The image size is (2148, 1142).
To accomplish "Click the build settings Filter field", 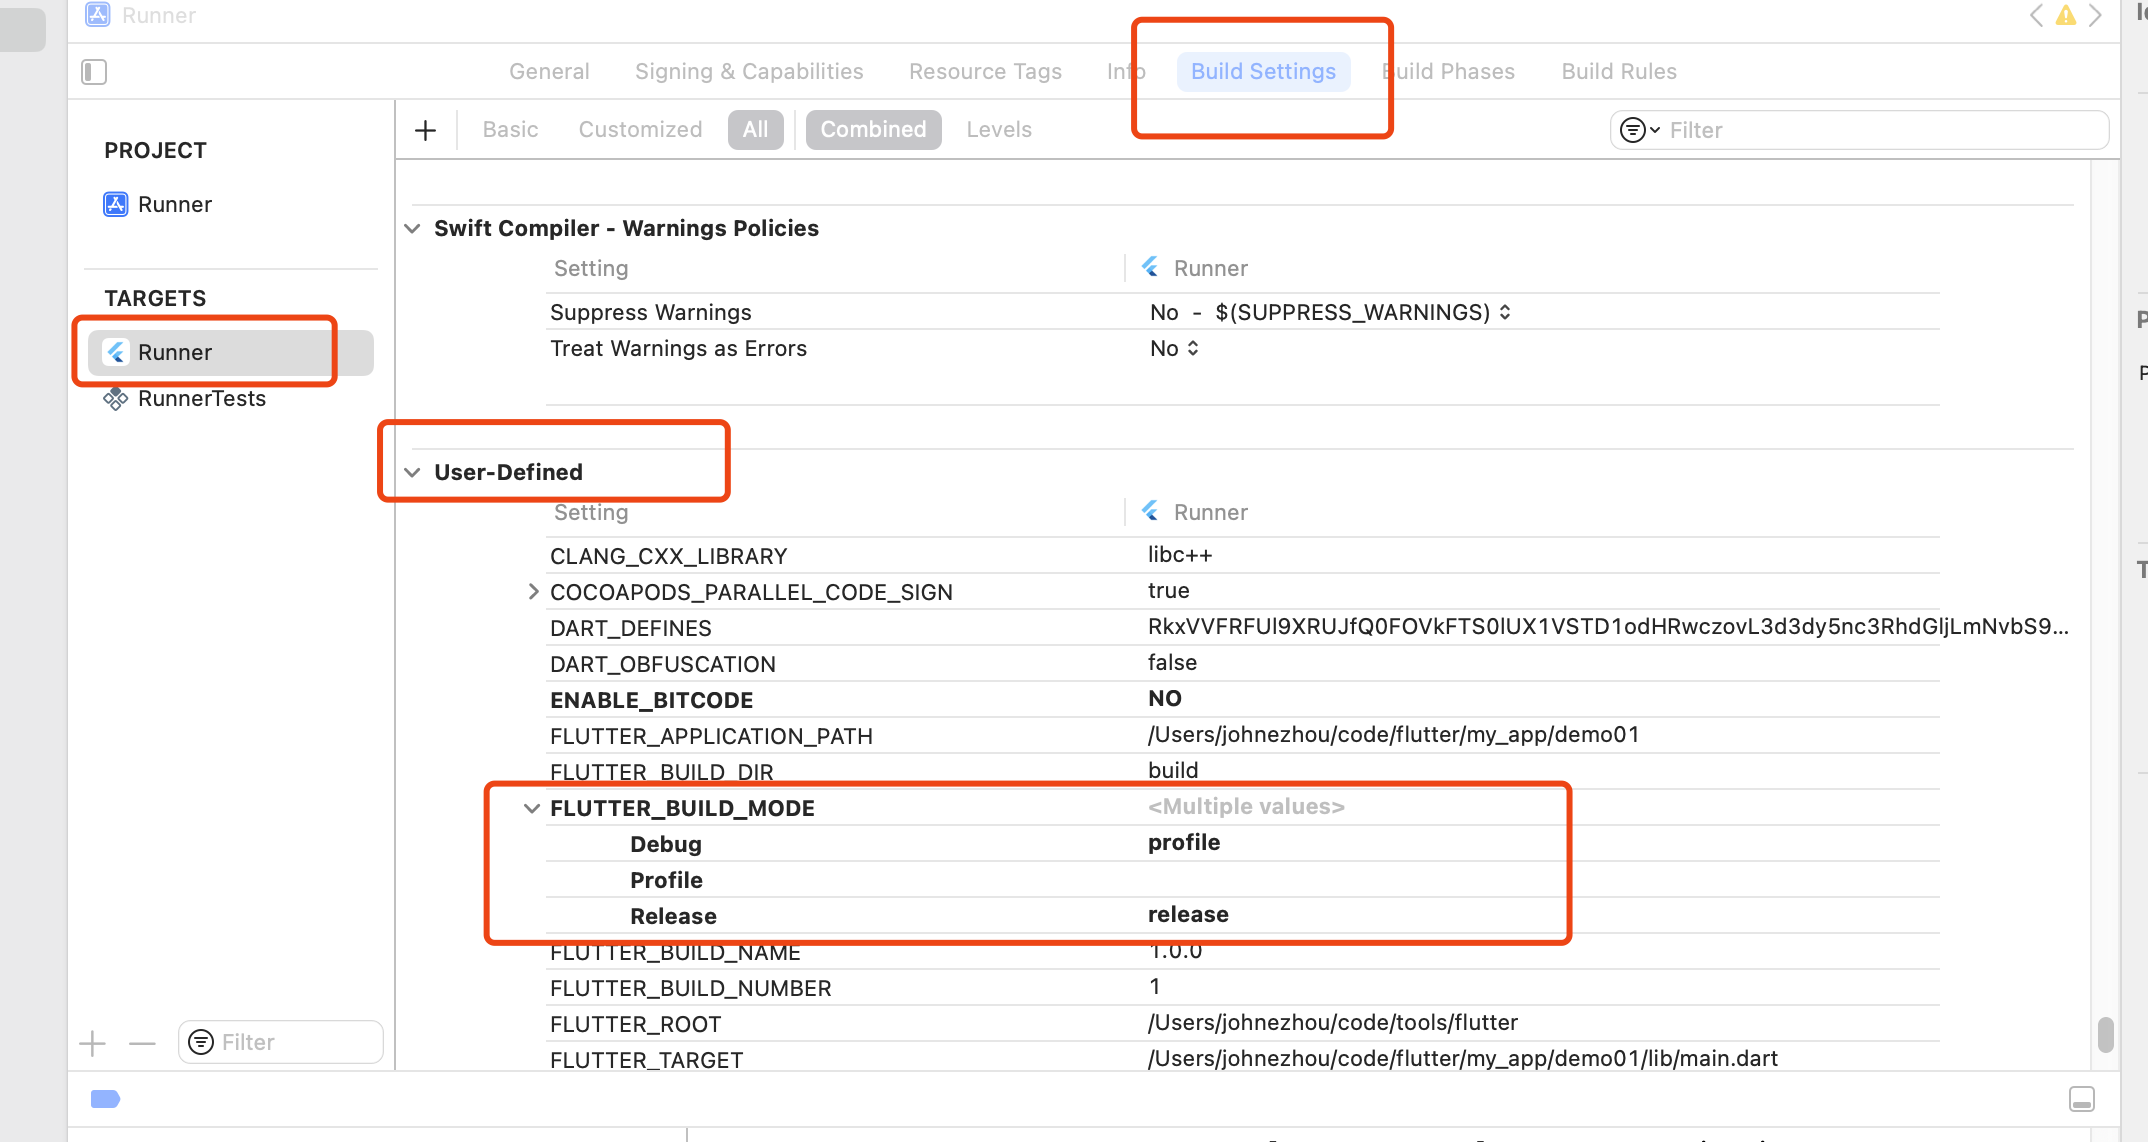I will pos(1859,130).
